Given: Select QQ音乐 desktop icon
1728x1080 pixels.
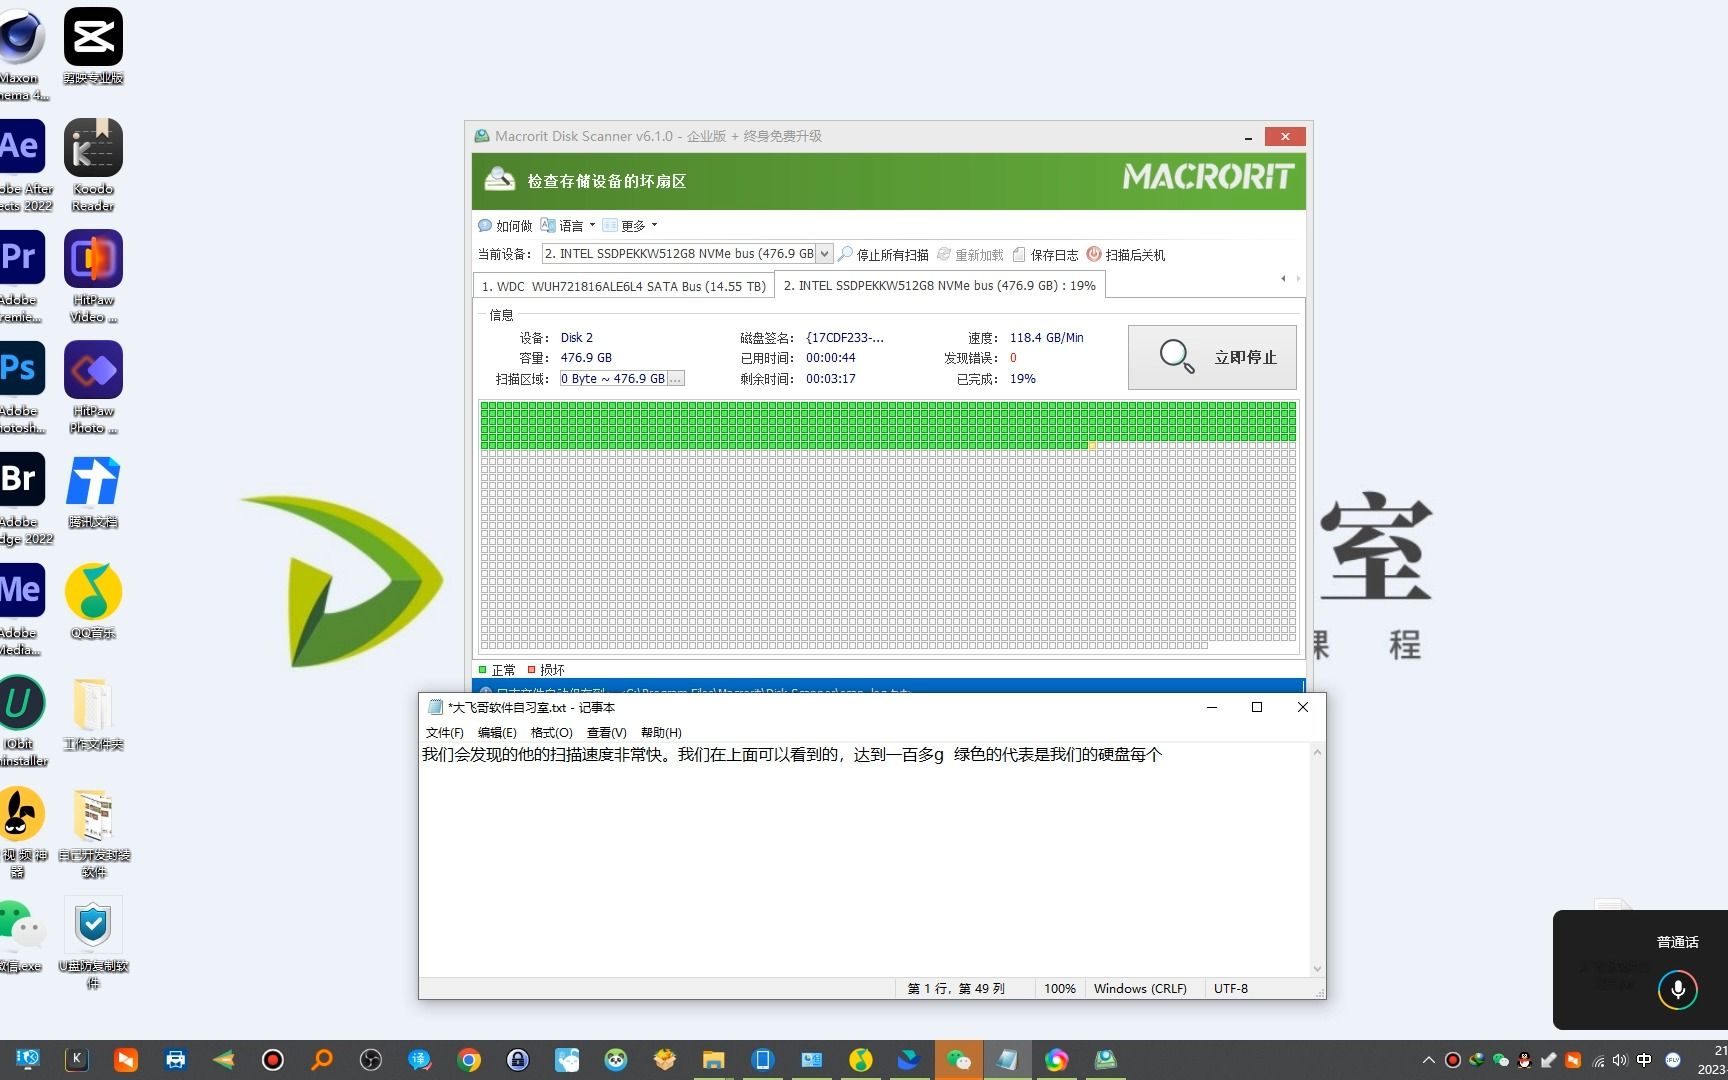Looking at the screenshot, I should point(93,602).
